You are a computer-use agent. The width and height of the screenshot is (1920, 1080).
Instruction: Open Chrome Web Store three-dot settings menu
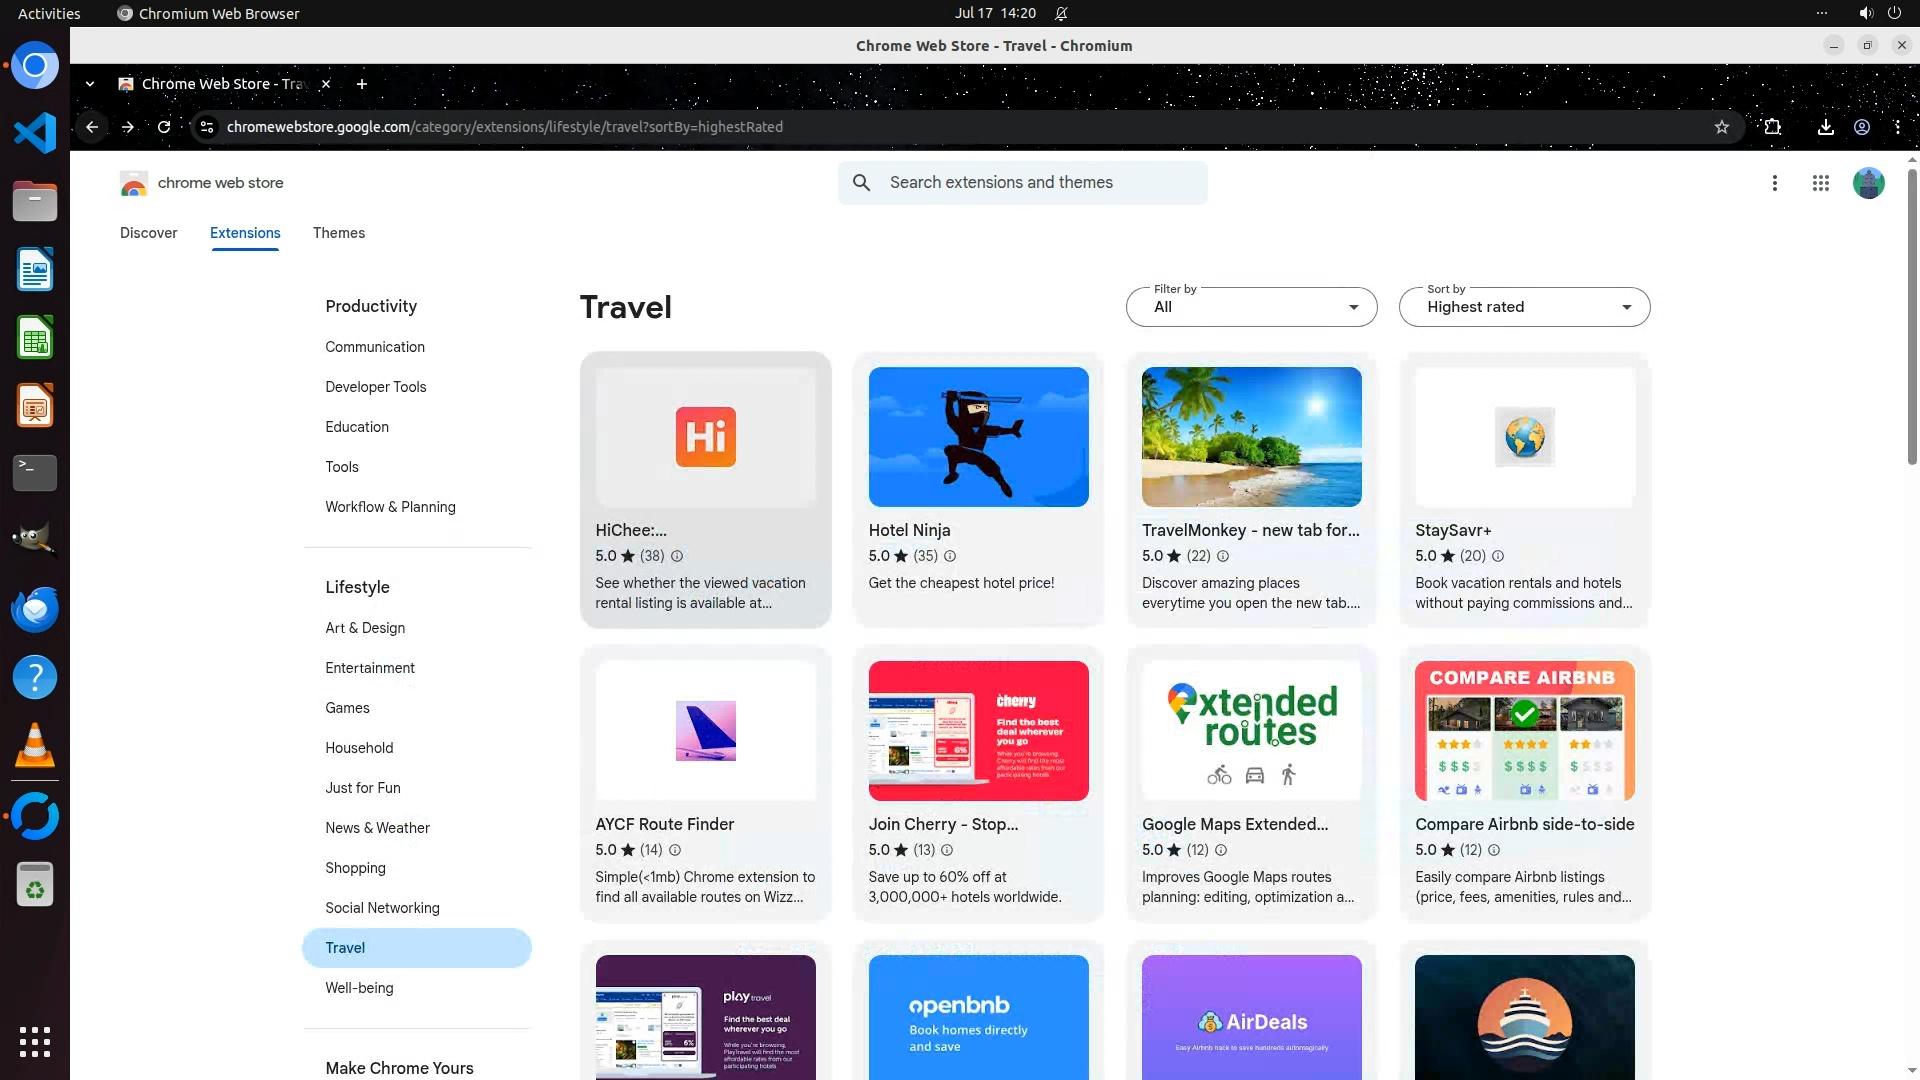1774,183
